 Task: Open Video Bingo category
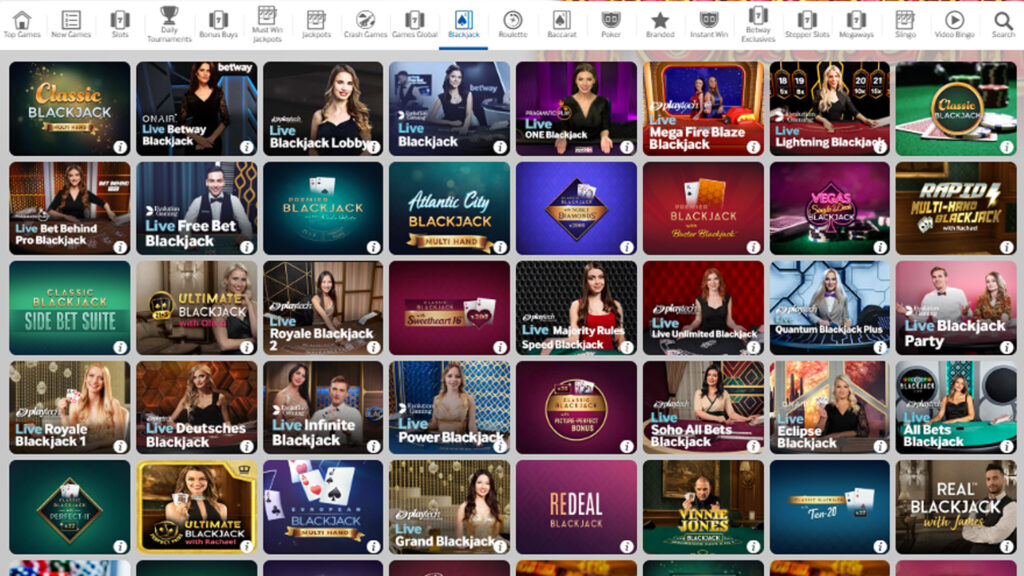(954, 25)
